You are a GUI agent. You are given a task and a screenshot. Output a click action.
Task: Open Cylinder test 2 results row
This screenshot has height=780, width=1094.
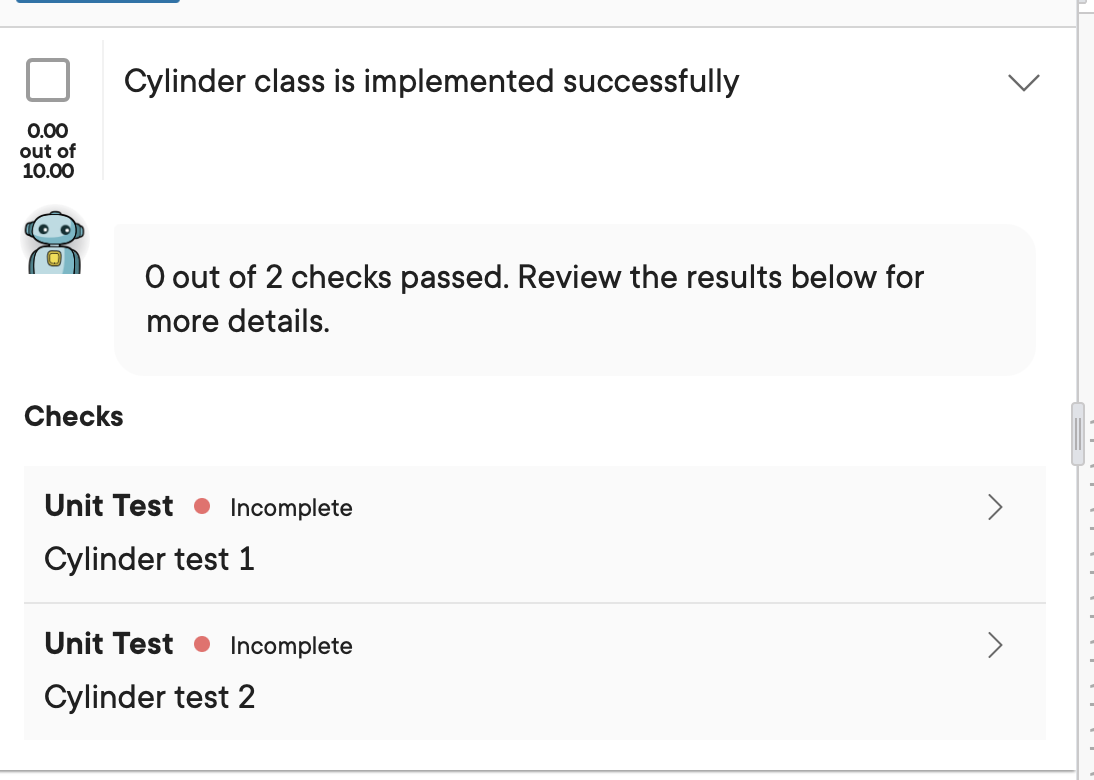(x=534, y=671)
